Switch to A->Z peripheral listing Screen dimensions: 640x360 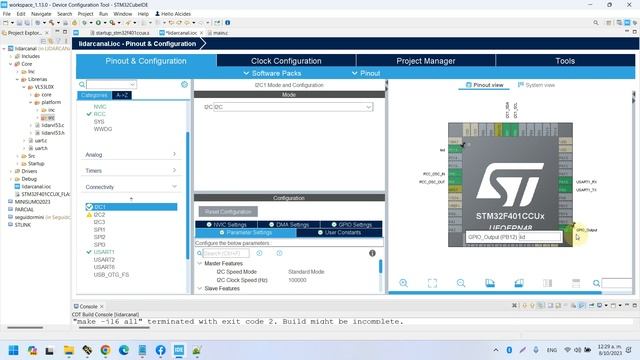tap(122, 95)
